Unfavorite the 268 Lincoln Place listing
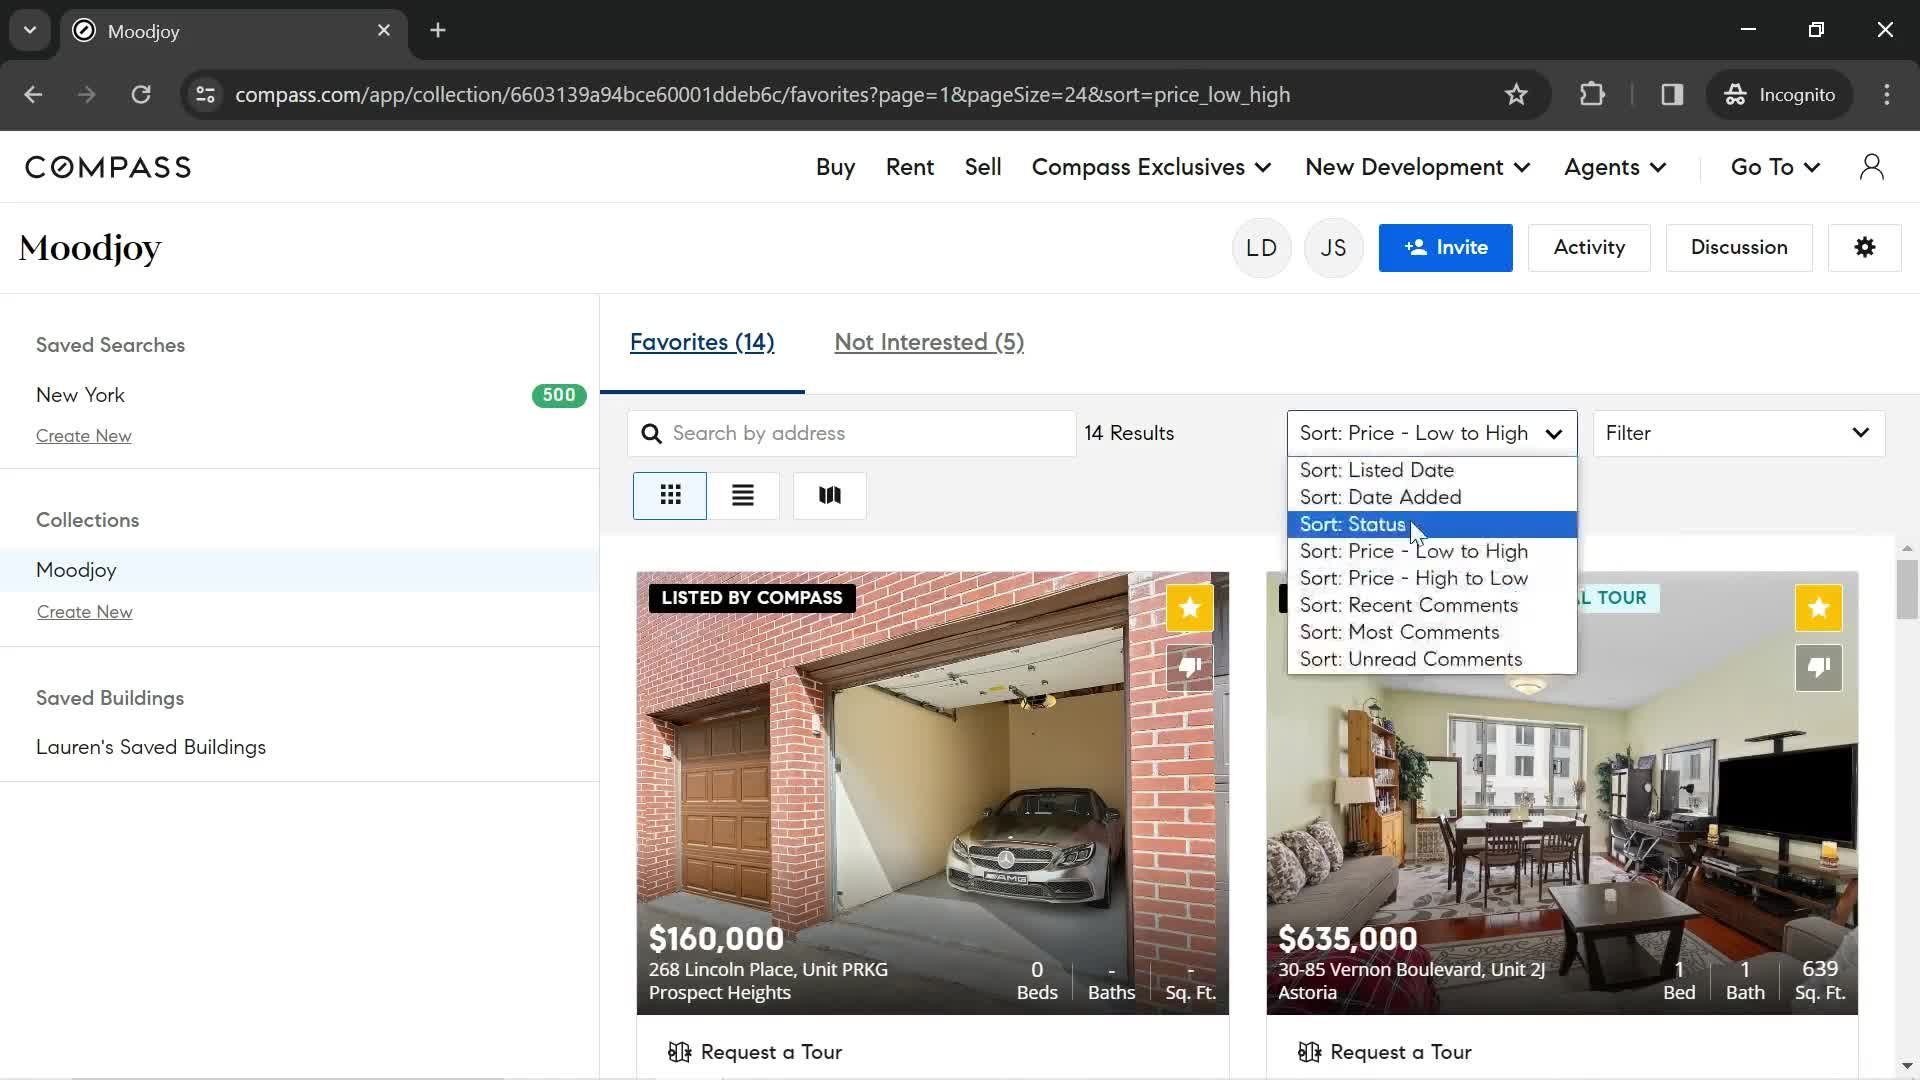 [1189, 608]
